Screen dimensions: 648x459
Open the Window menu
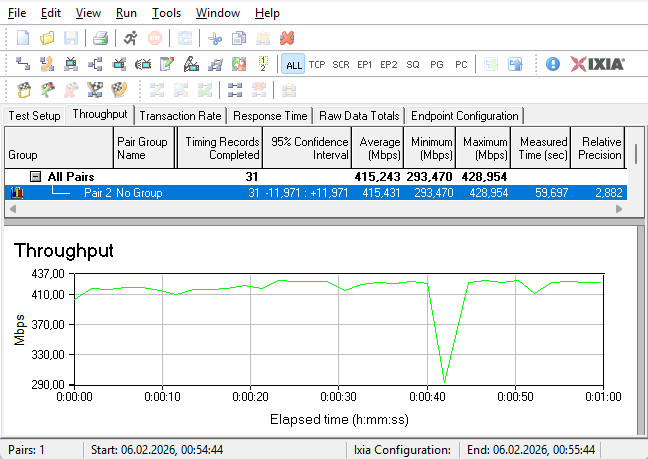pos(217,13)
